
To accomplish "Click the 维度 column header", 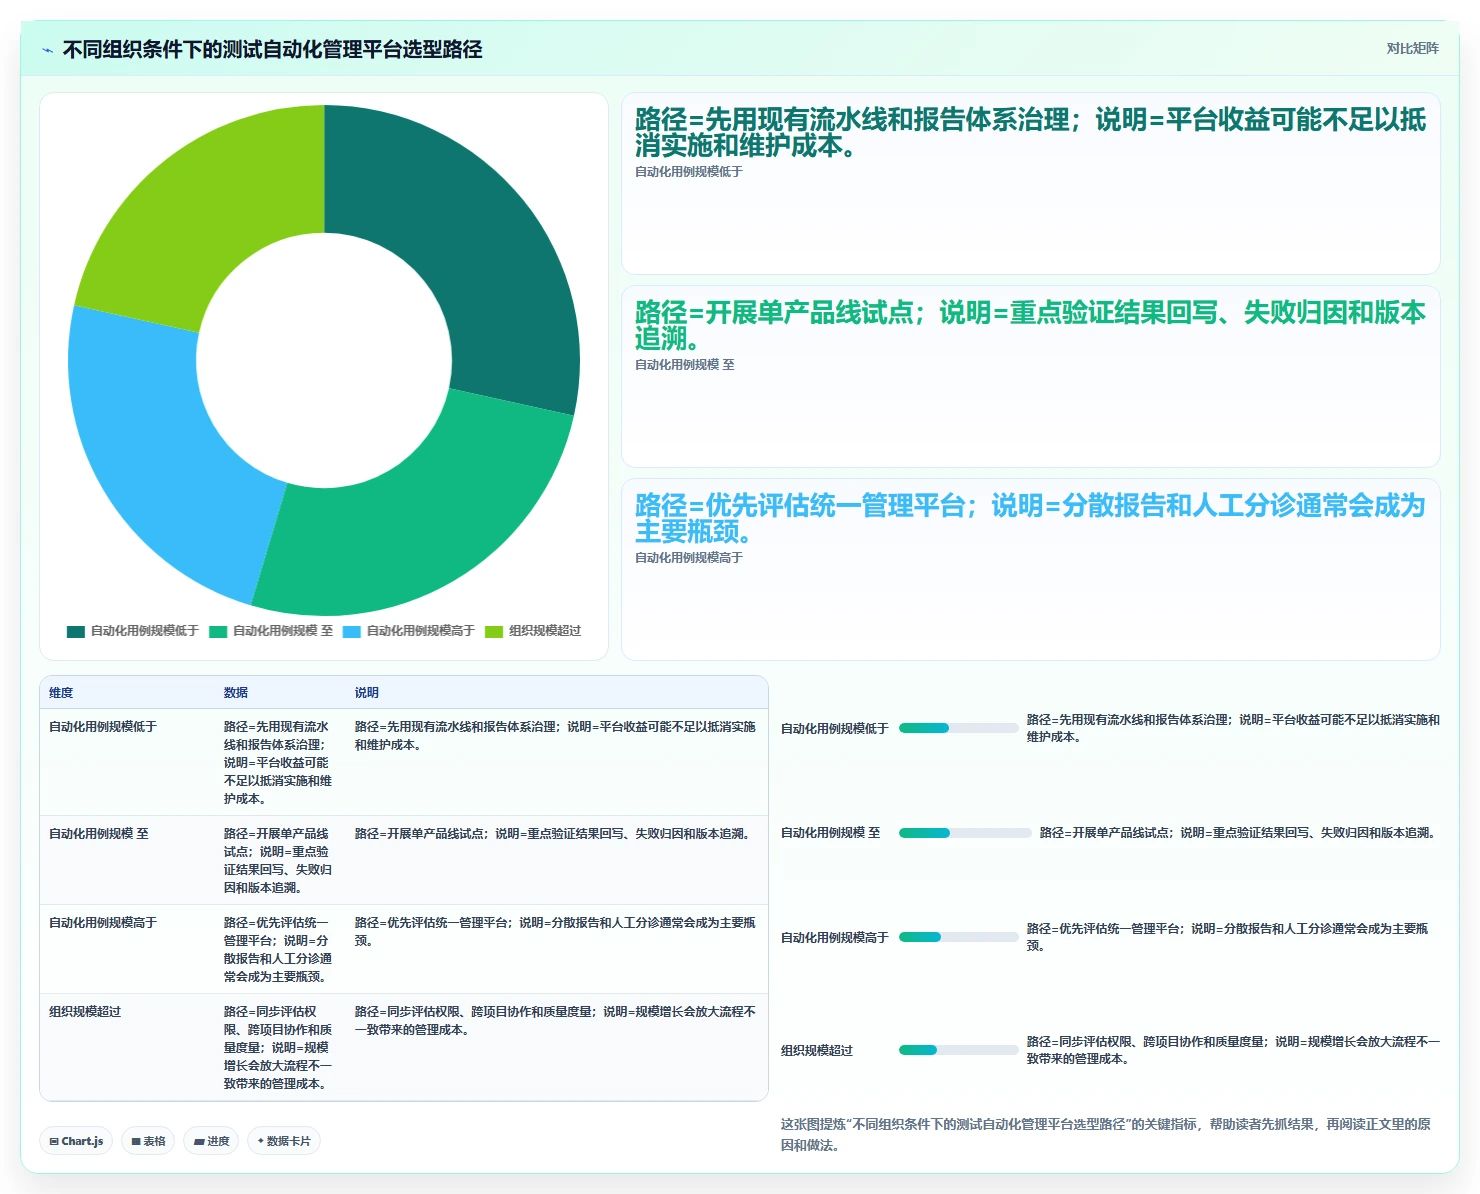I will click(x=61, y=692).
